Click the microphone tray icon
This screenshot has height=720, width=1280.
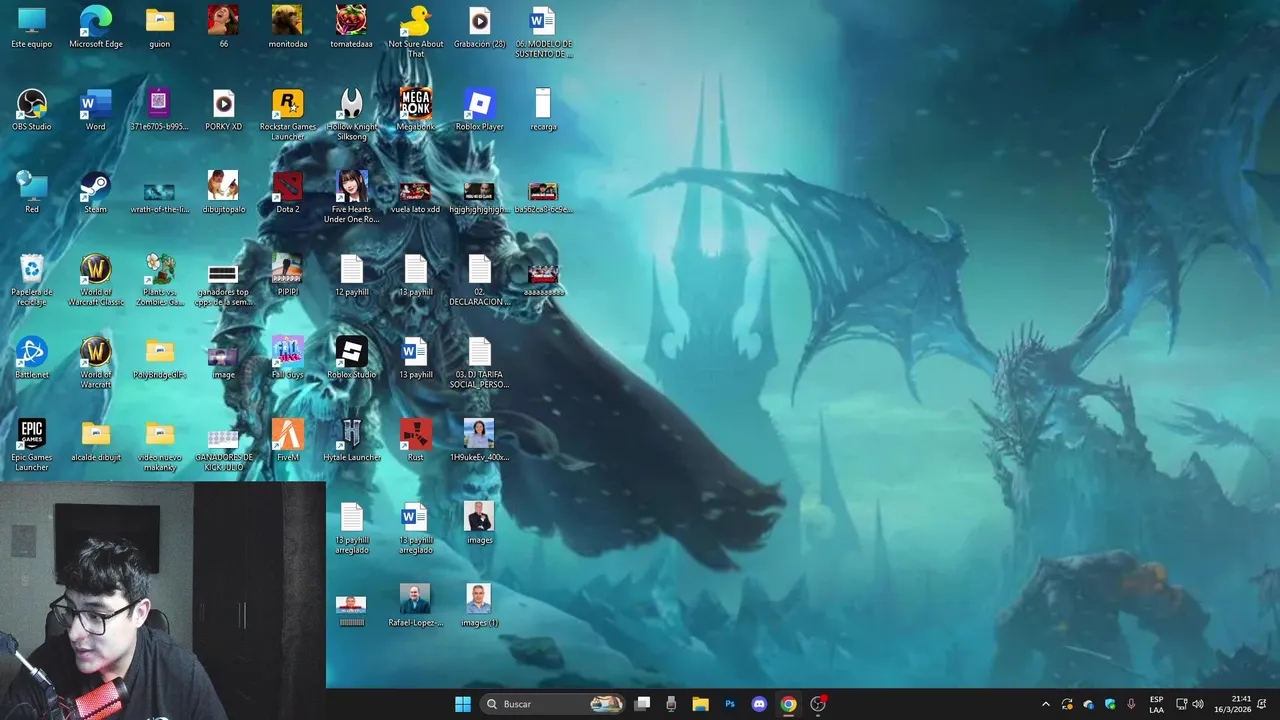(1131, 704)
